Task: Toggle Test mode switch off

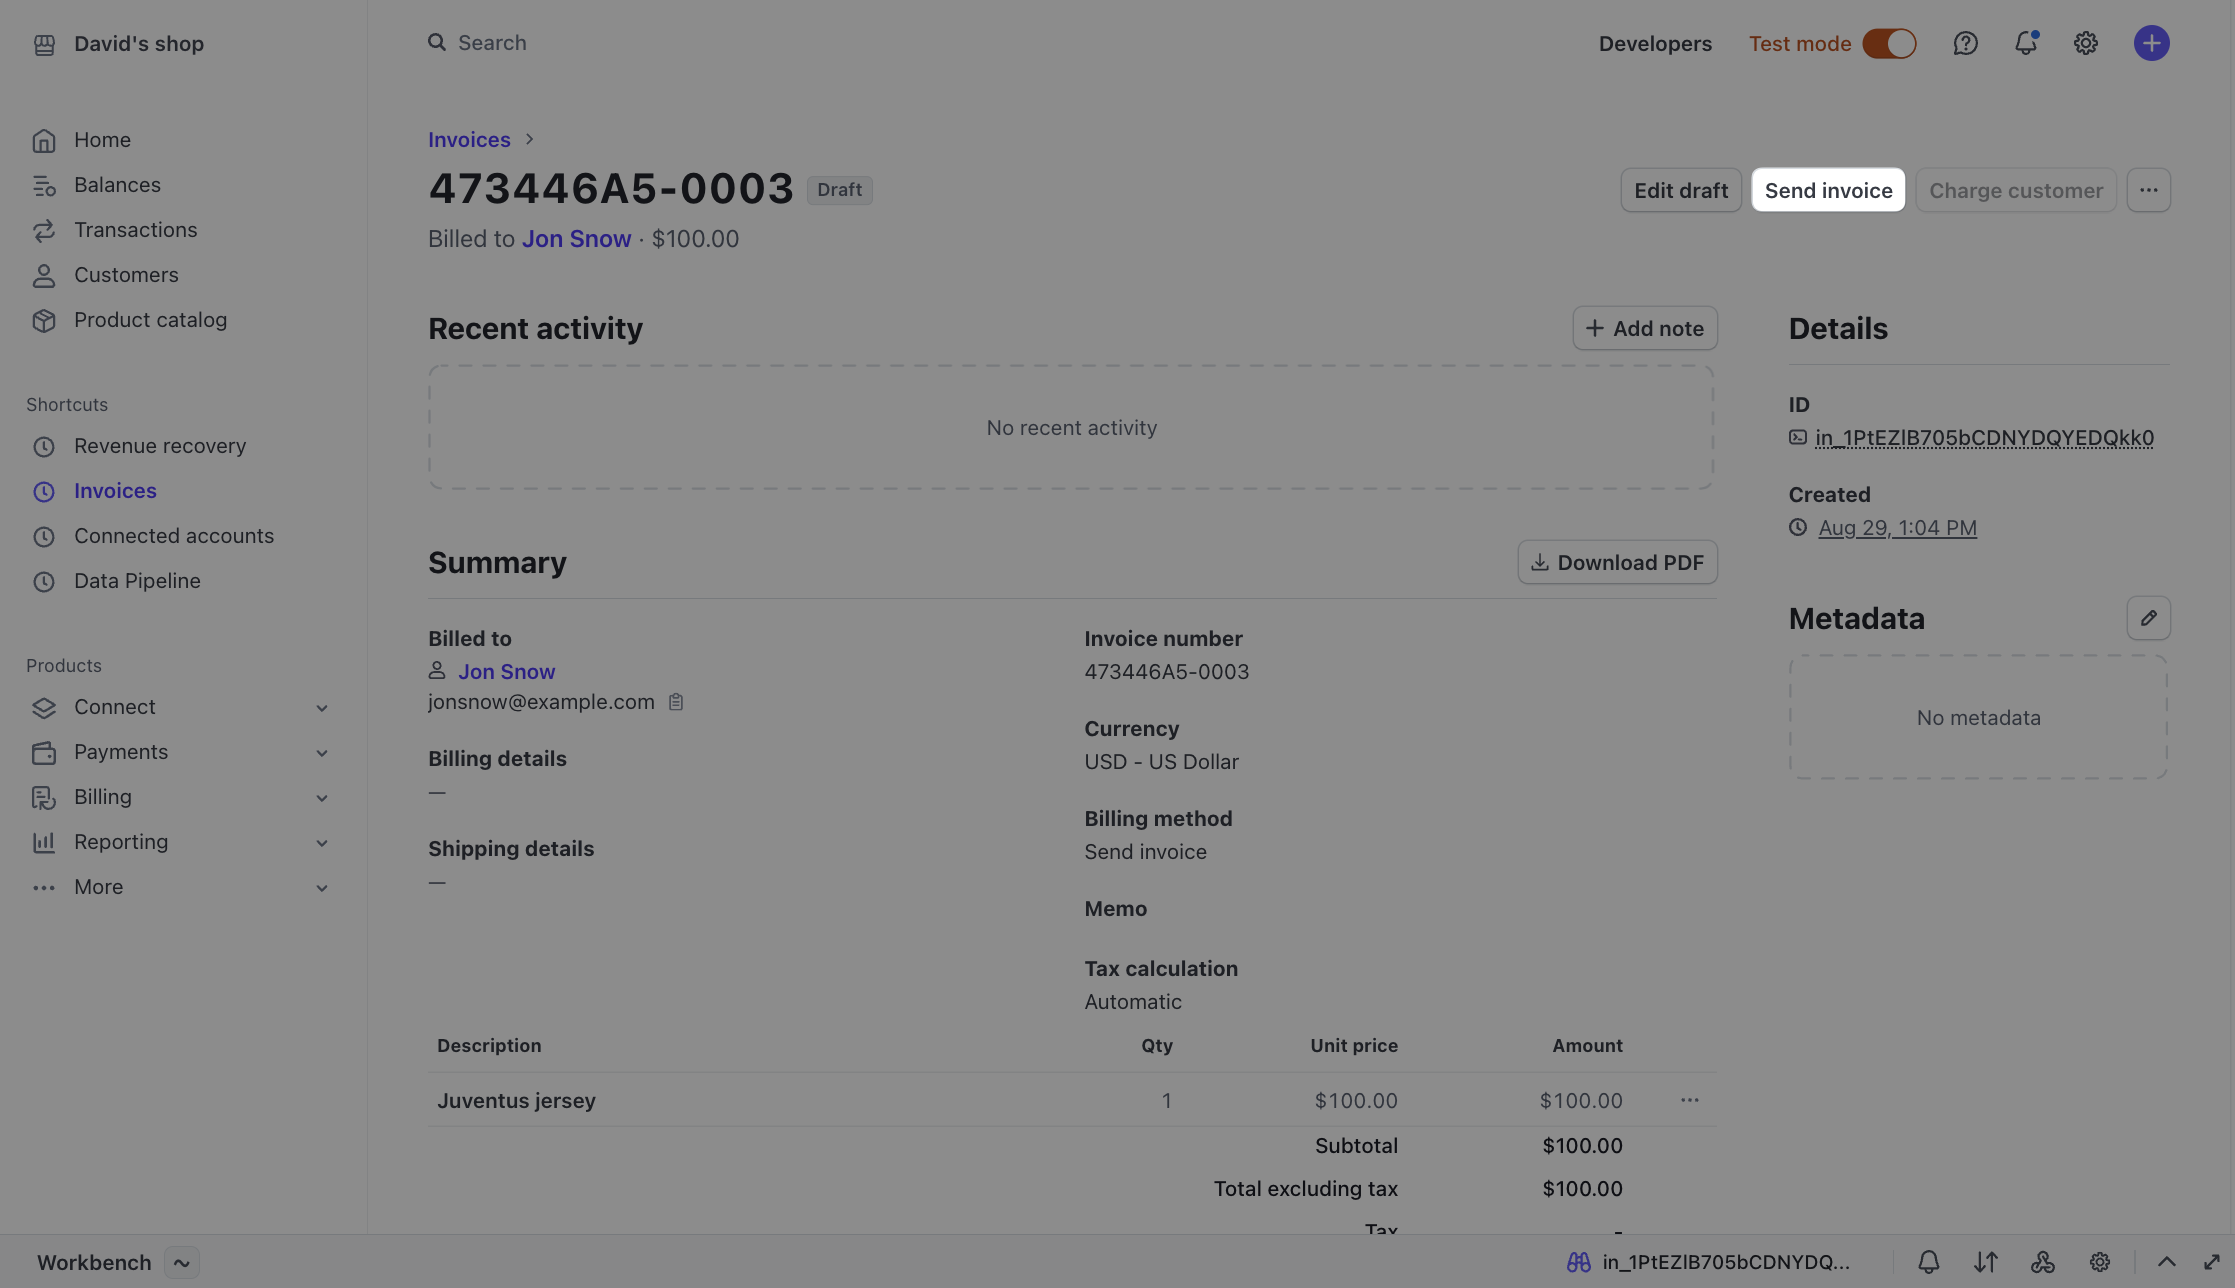Action: click(1889, 43)
